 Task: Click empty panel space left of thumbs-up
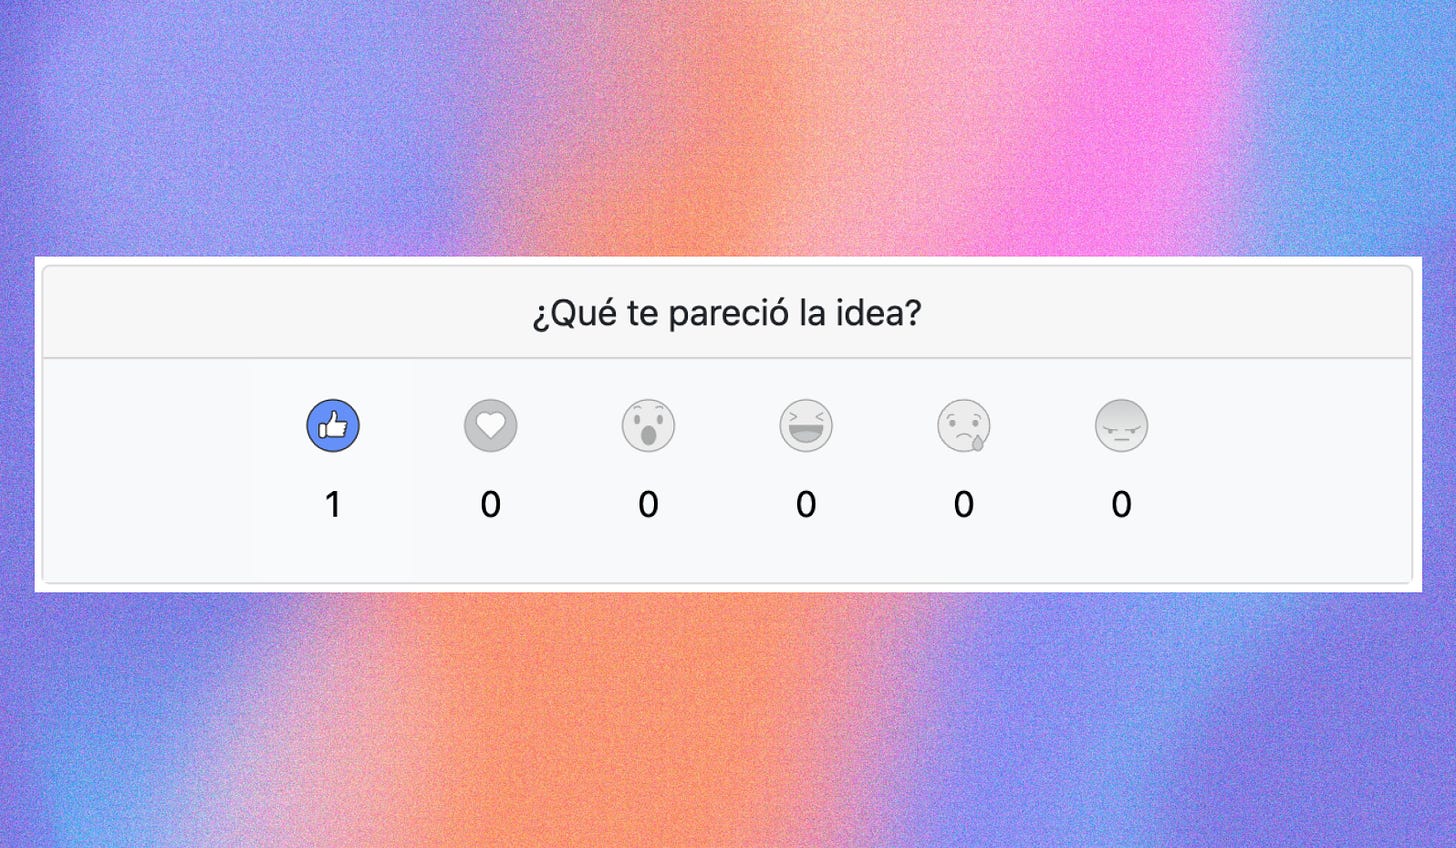[x=148, y=470]
